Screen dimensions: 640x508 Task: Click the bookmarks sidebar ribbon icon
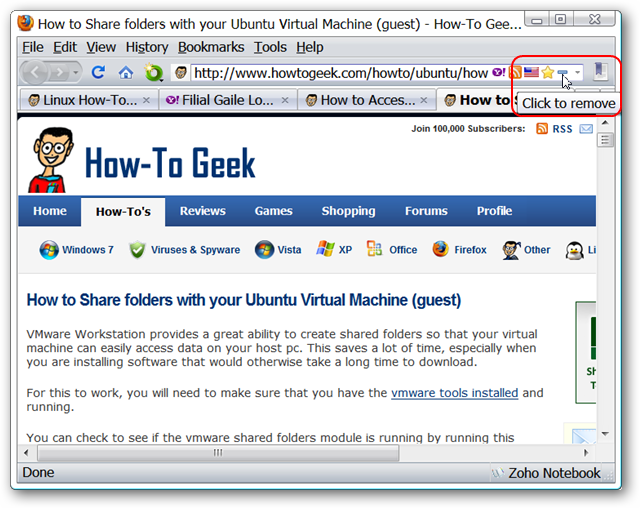[600, 71]
